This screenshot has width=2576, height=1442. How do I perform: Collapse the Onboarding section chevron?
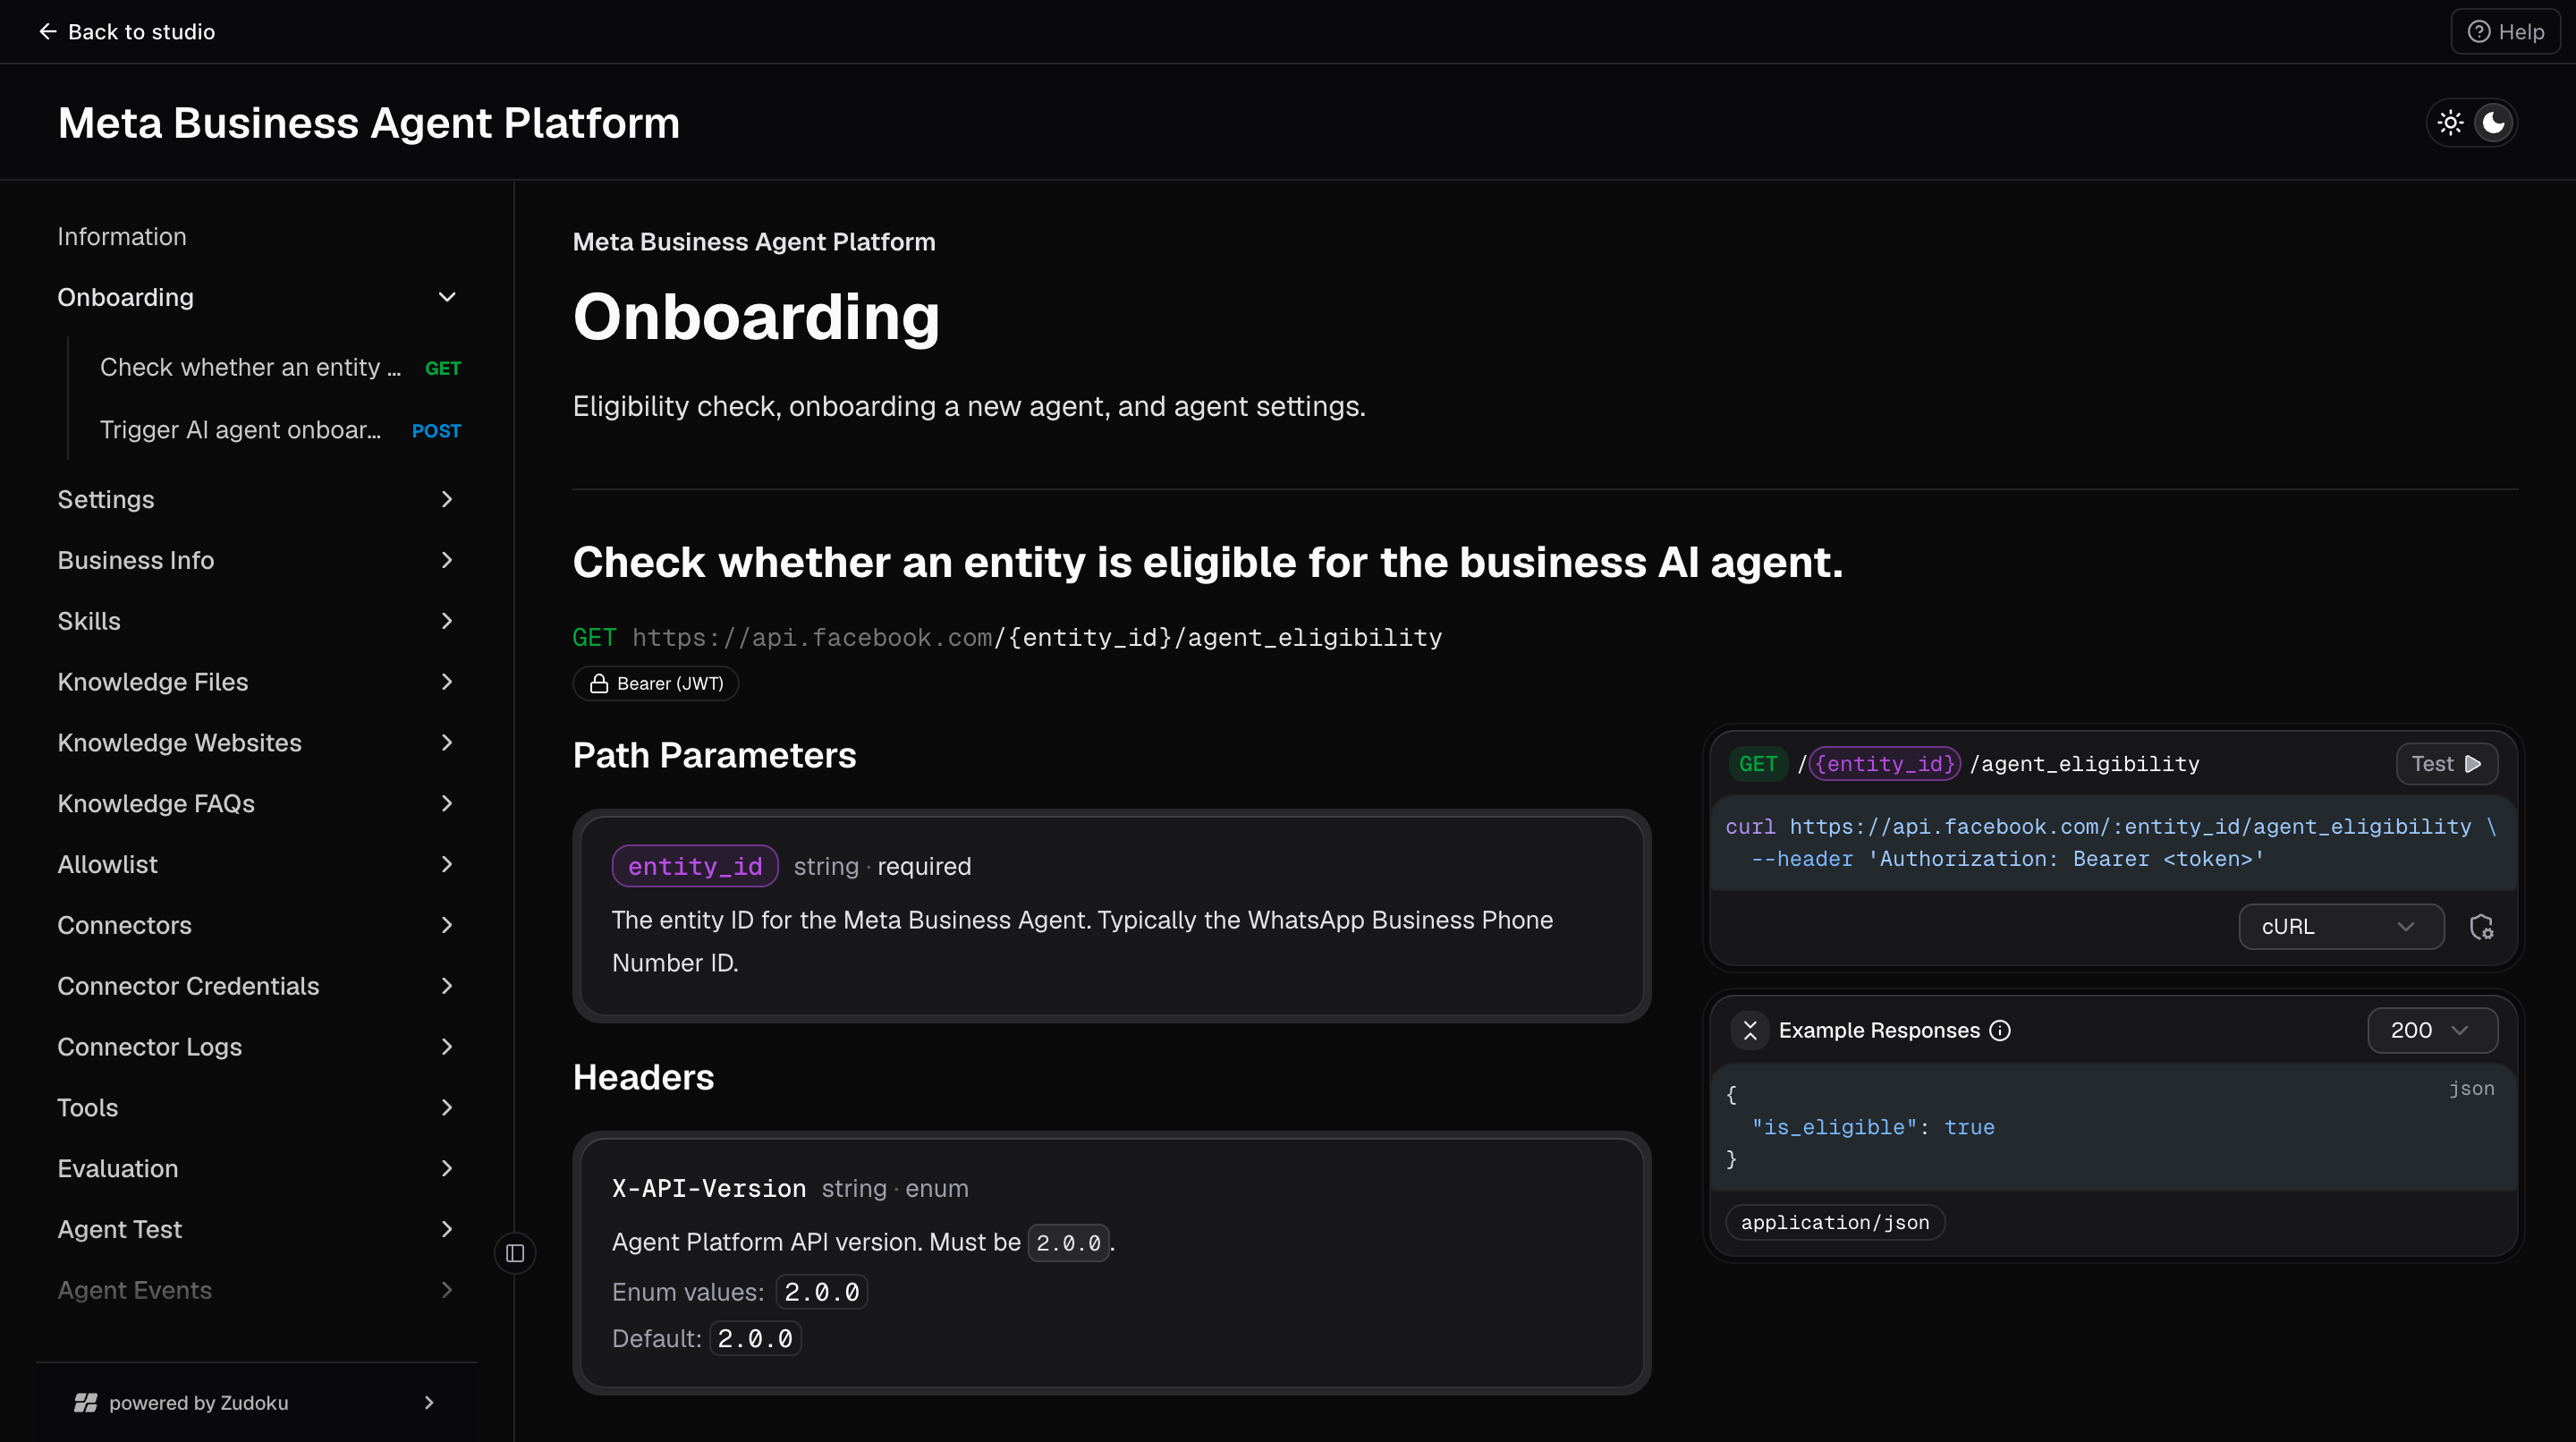click(x=447, y=297)
